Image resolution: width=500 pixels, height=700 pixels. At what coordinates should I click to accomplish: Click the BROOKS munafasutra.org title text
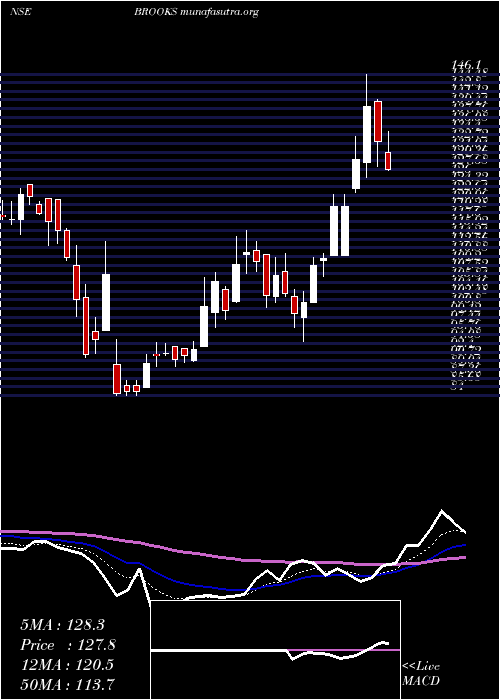point(196,13)
